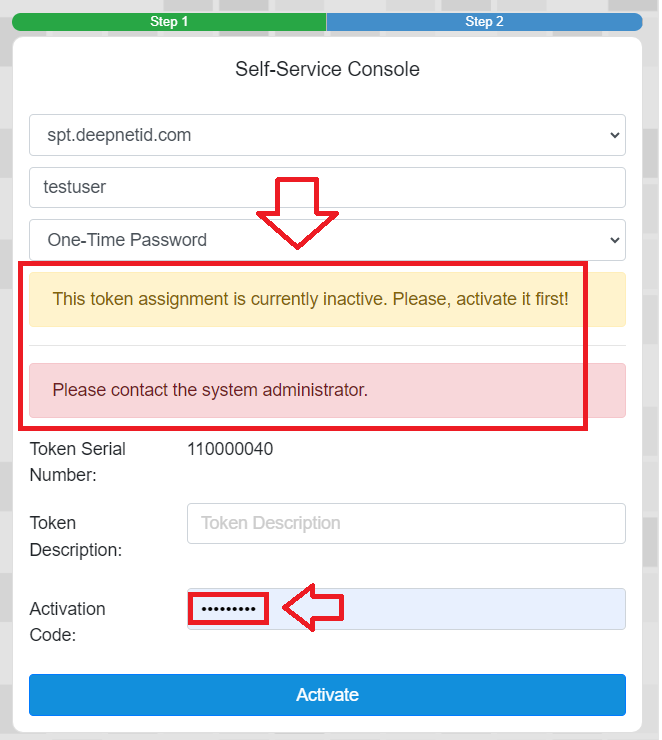Click the Token Serial Number label

78,462
